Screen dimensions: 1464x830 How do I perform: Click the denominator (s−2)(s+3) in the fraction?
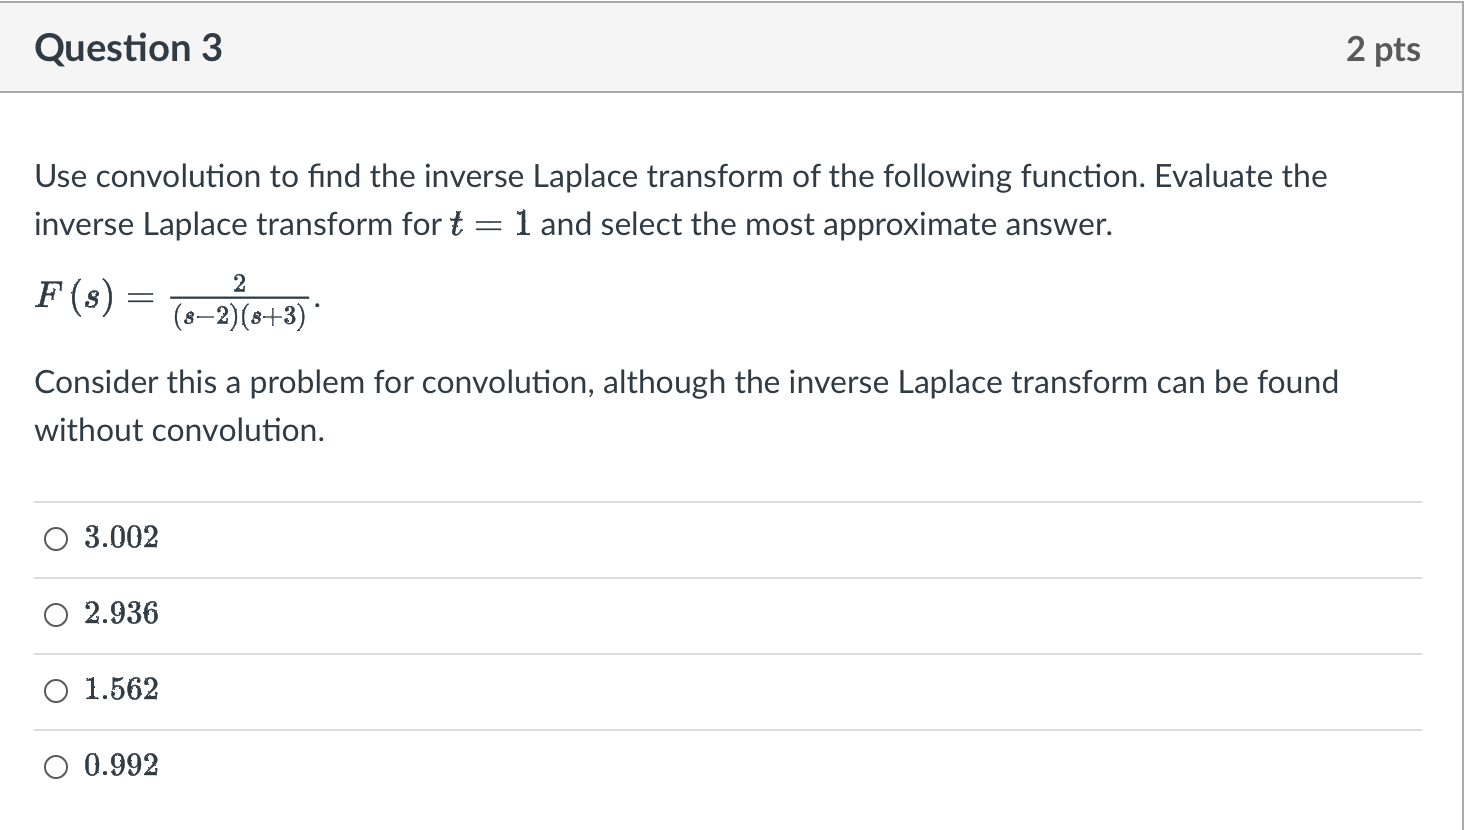(x=239, y=318)
